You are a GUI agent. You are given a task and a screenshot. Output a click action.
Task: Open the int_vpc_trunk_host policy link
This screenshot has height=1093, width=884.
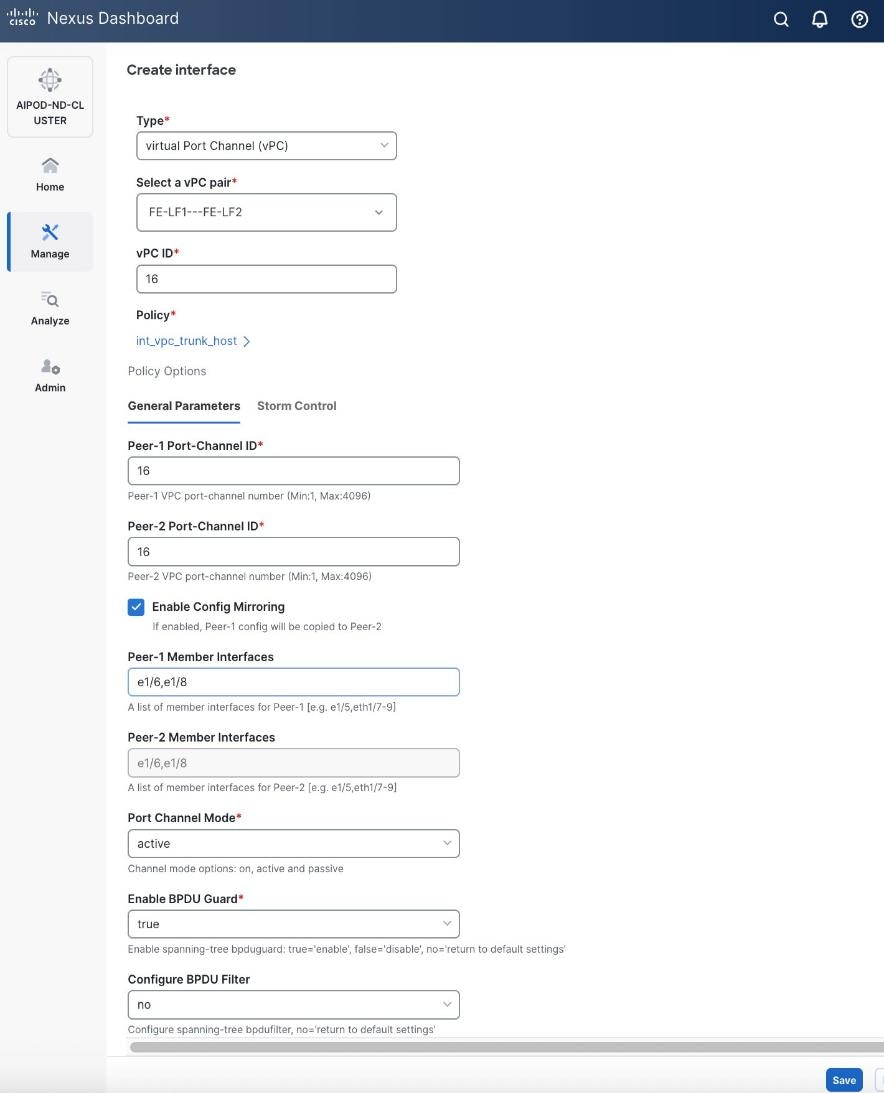pos(187,341)
